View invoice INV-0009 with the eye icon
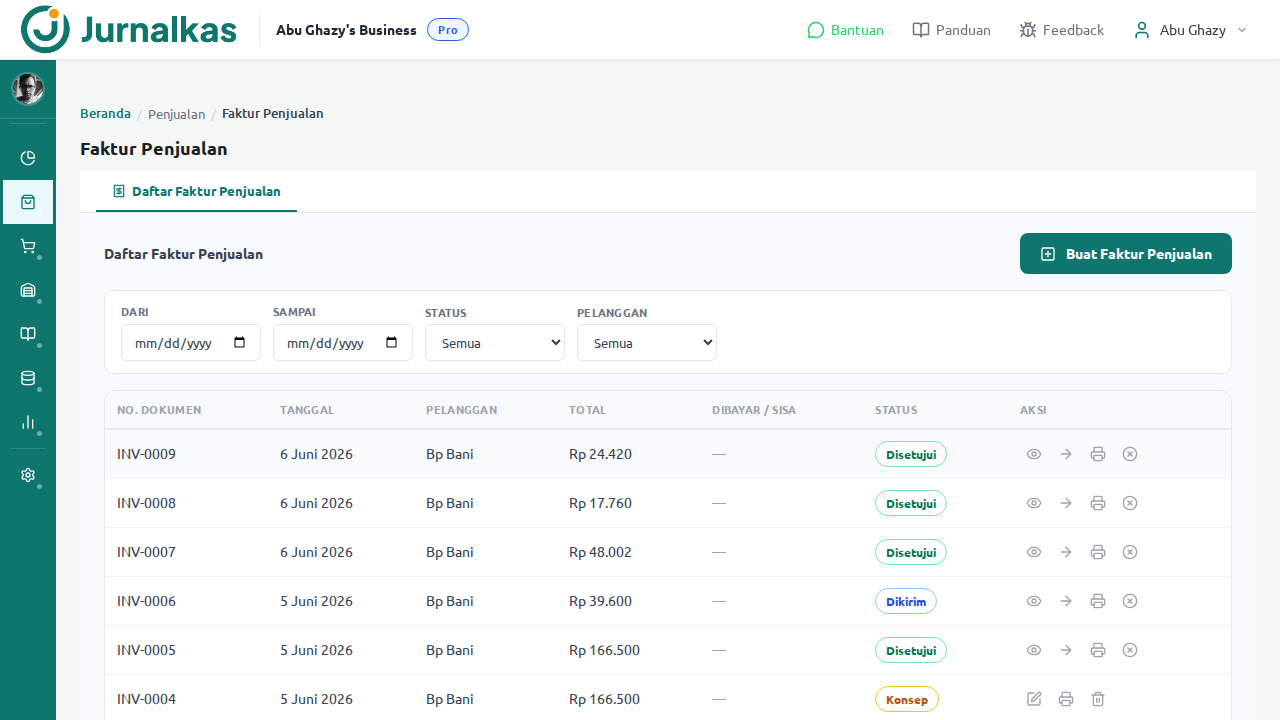This screenshot has height=720, width=1280. click(x=1034, y=454)
